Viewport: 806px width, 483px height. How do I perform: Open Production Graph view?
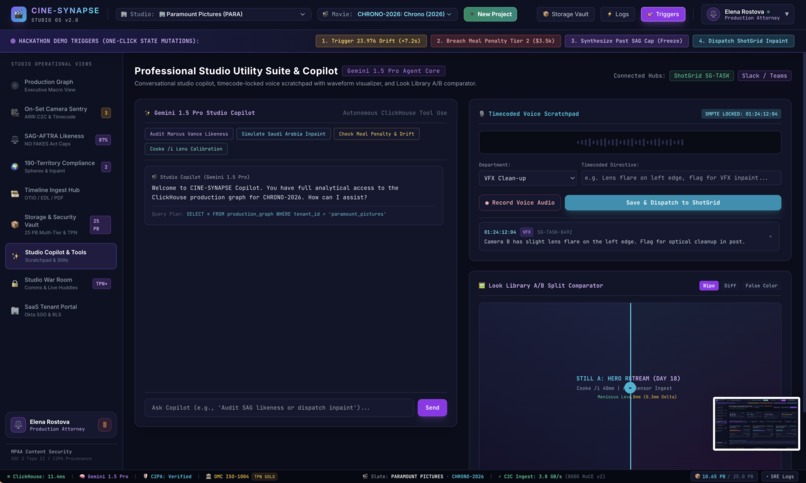(61, 86)
